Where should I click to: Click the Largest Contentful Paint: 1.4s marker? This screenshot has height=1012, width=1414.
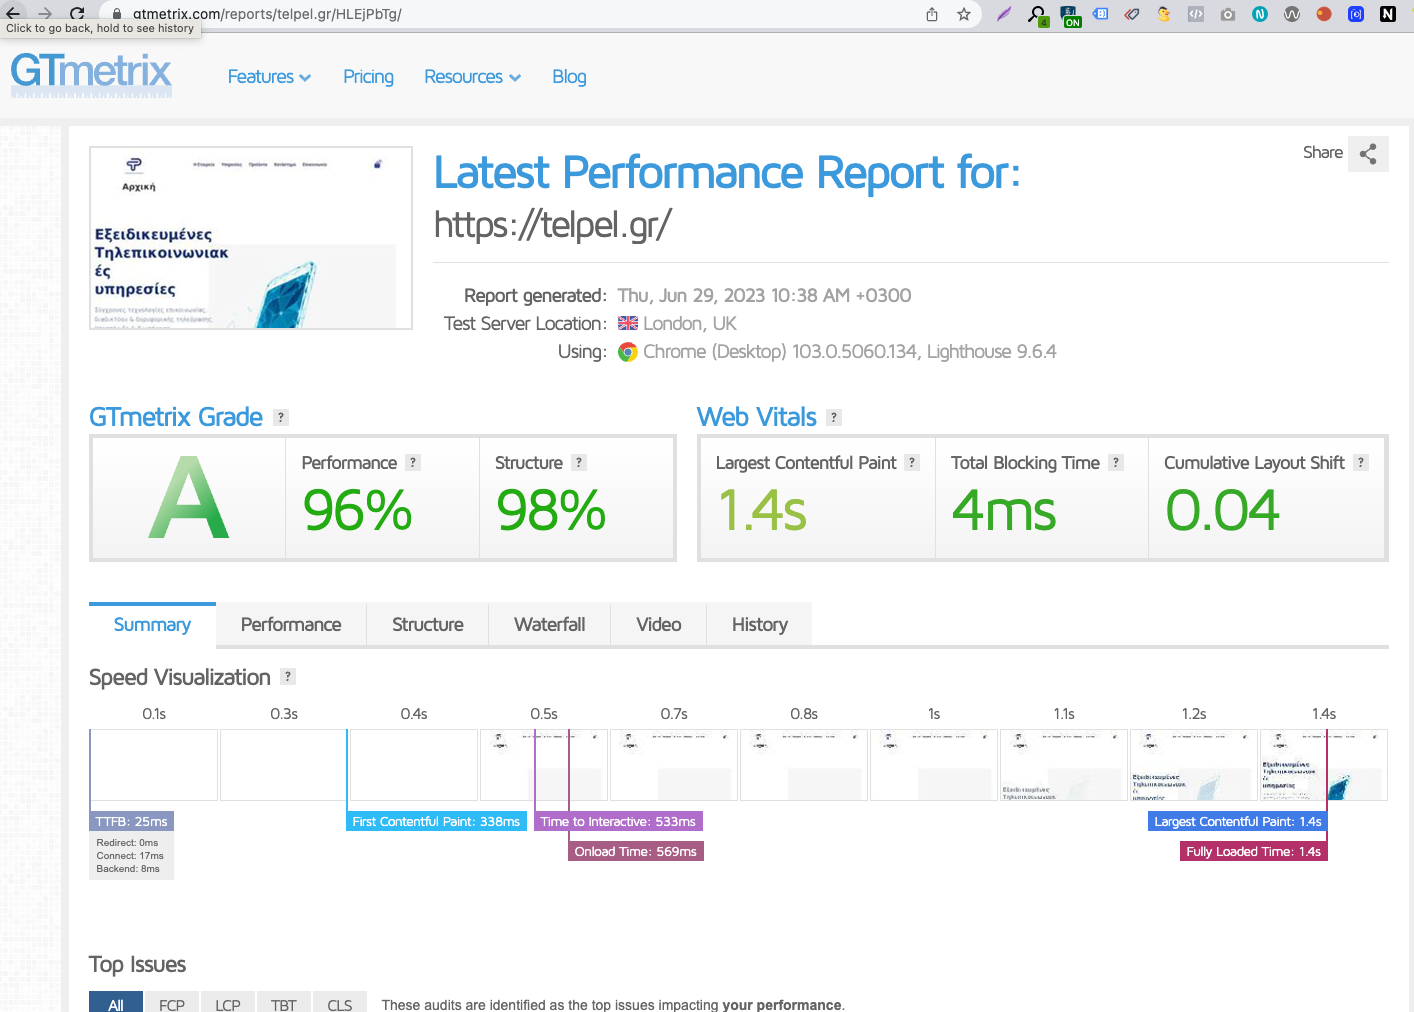pos(1238,821)
